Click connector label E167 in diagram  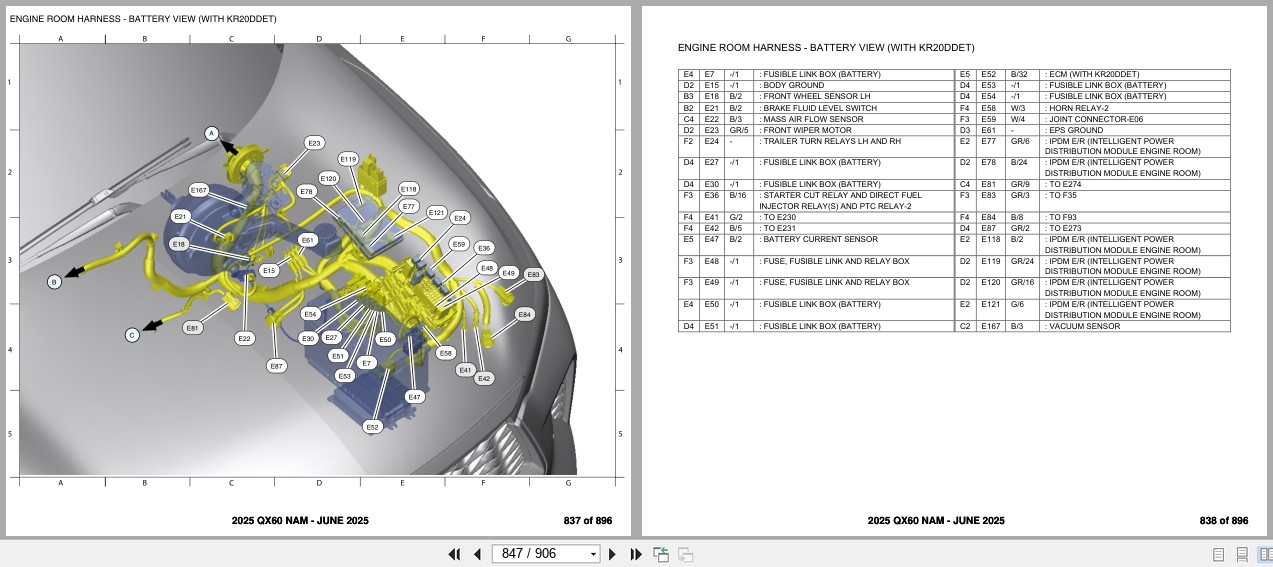pyautogui.click(x=199, y=190)
